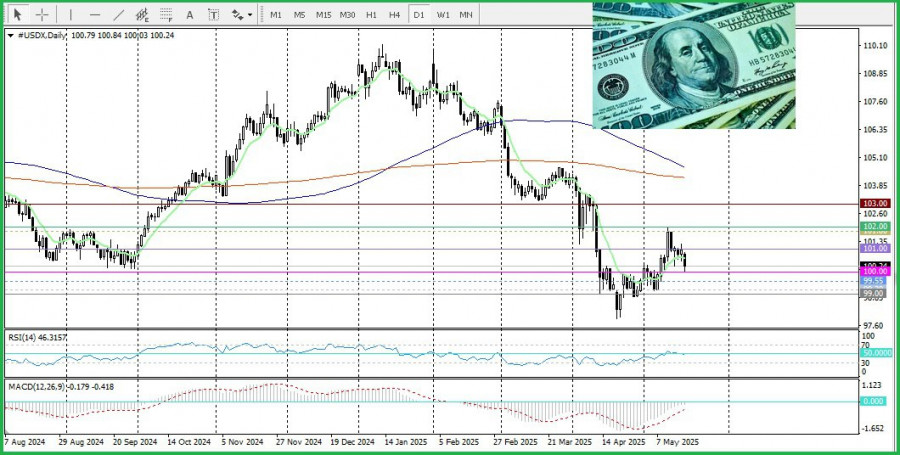Pick the vertical line drawing tool
The image size is (900, 455).
(x=71, y=15)
